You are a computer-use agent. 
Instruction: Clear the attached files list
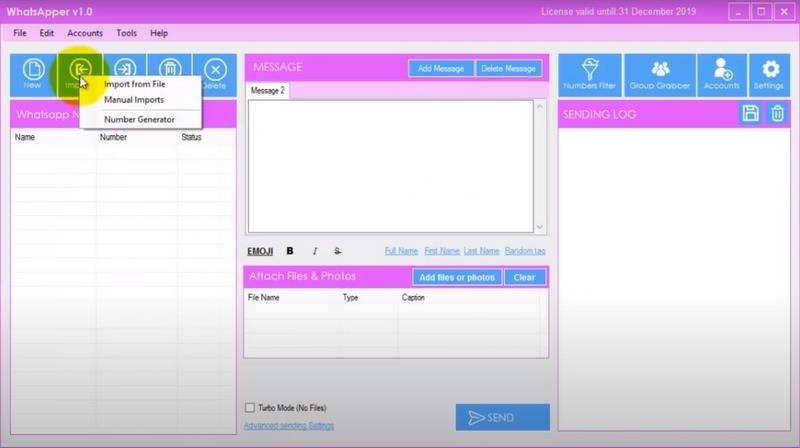524,278
